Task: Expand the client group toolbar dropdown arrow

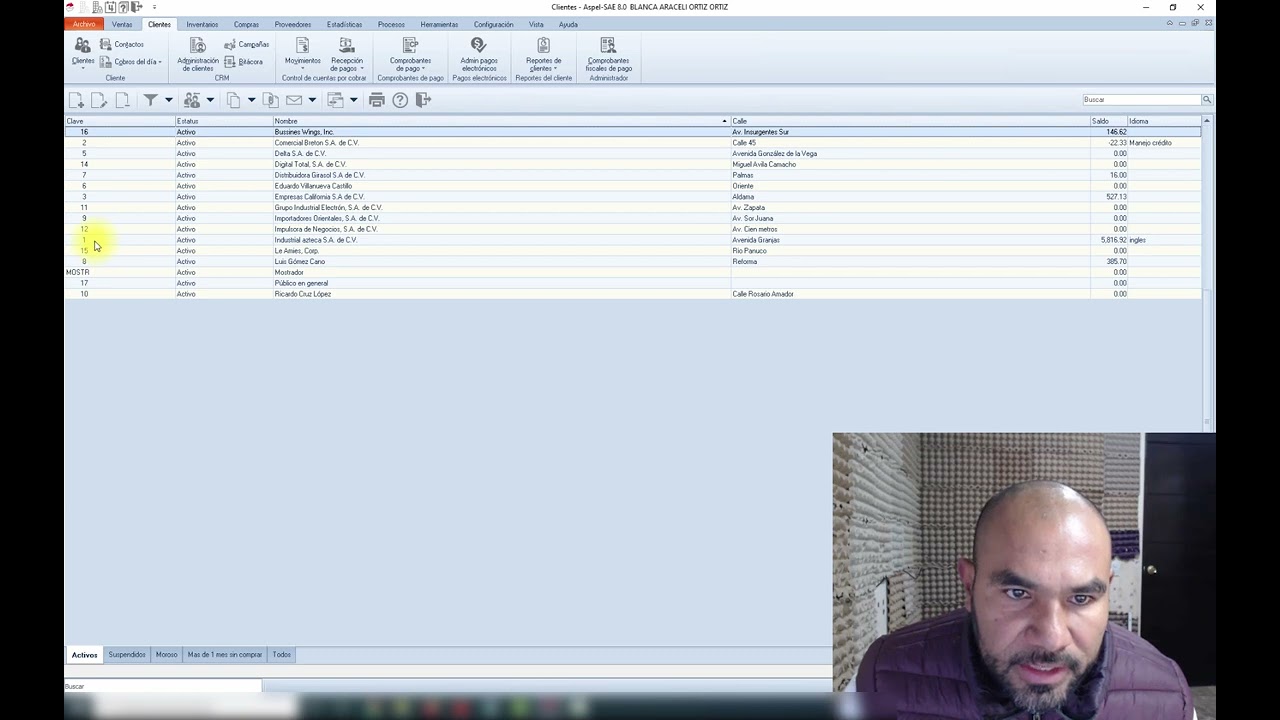Action: 210,100
